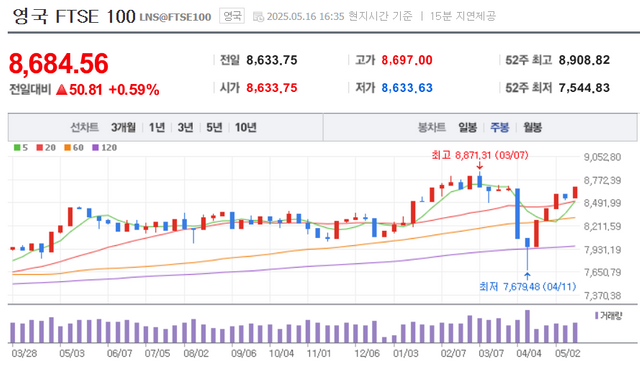The height and width of the screenshot is (369, 640).
Task: Click the red 20-period moving average legend
Action: (46, 147)
